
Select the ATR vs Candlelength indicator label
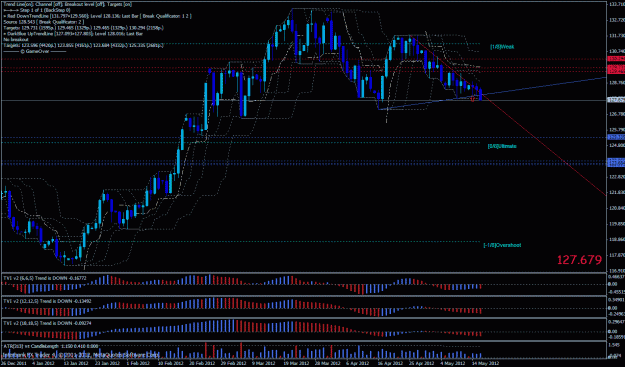pyautogui.click(x=51, y=346)
